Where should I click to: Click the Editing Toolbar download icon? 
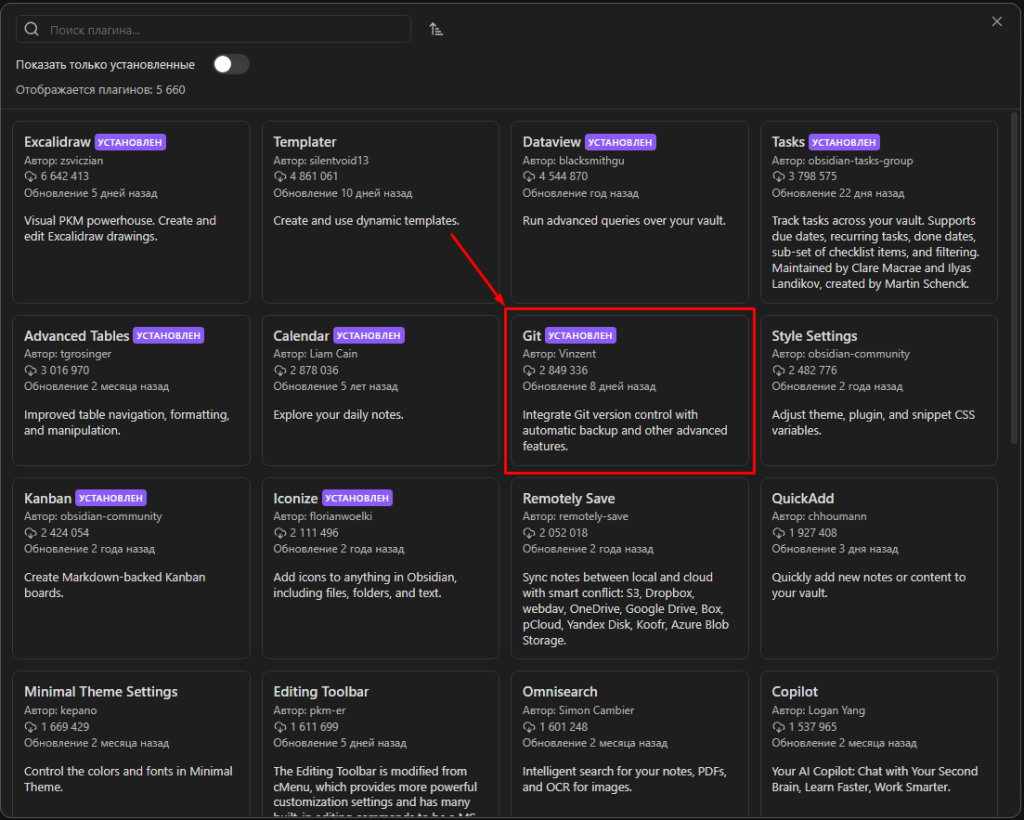(280, 727)
